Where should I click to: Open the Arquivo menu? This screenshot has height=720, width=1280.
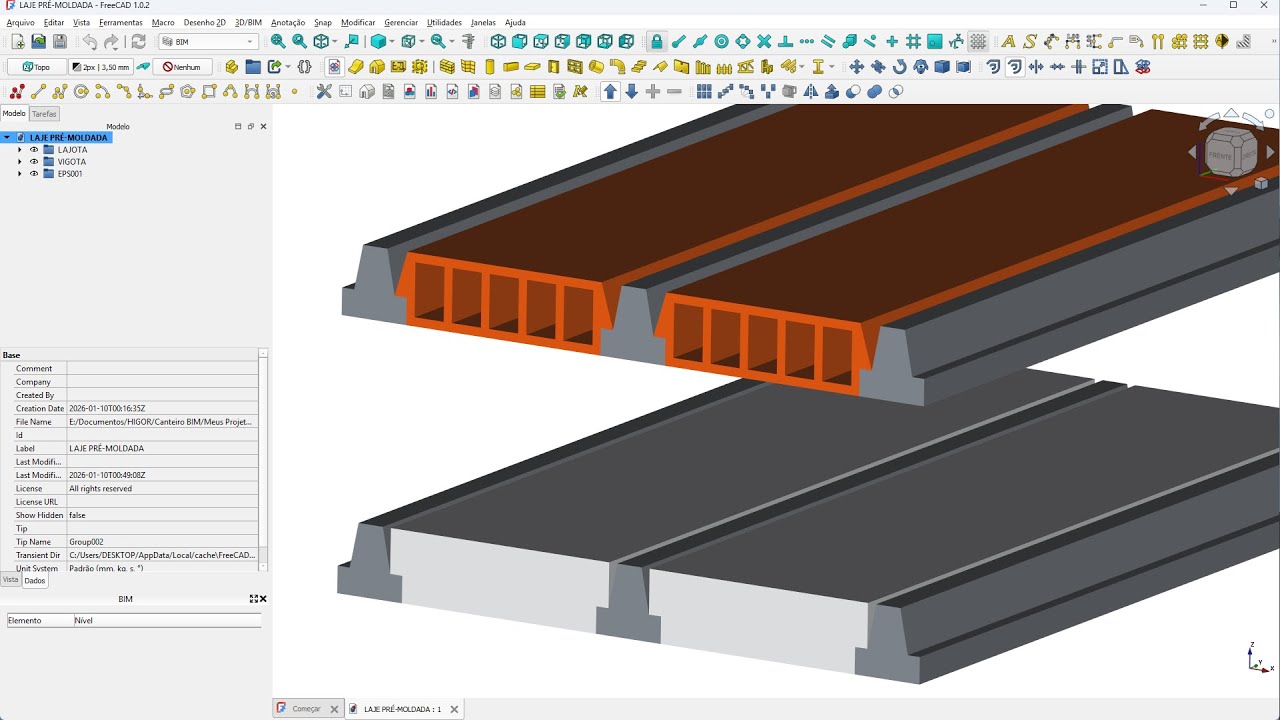20,22
